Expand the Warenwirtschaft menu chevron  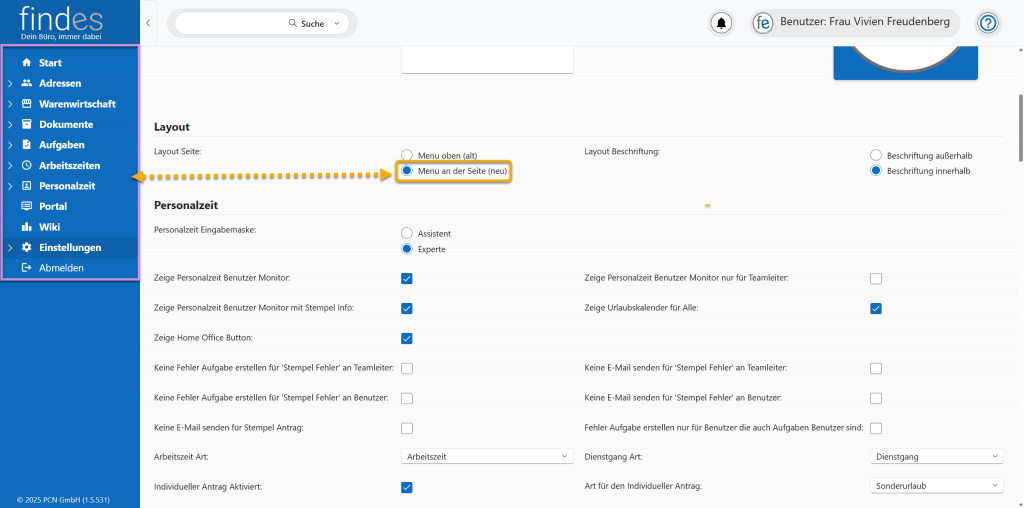coord(10,104)
